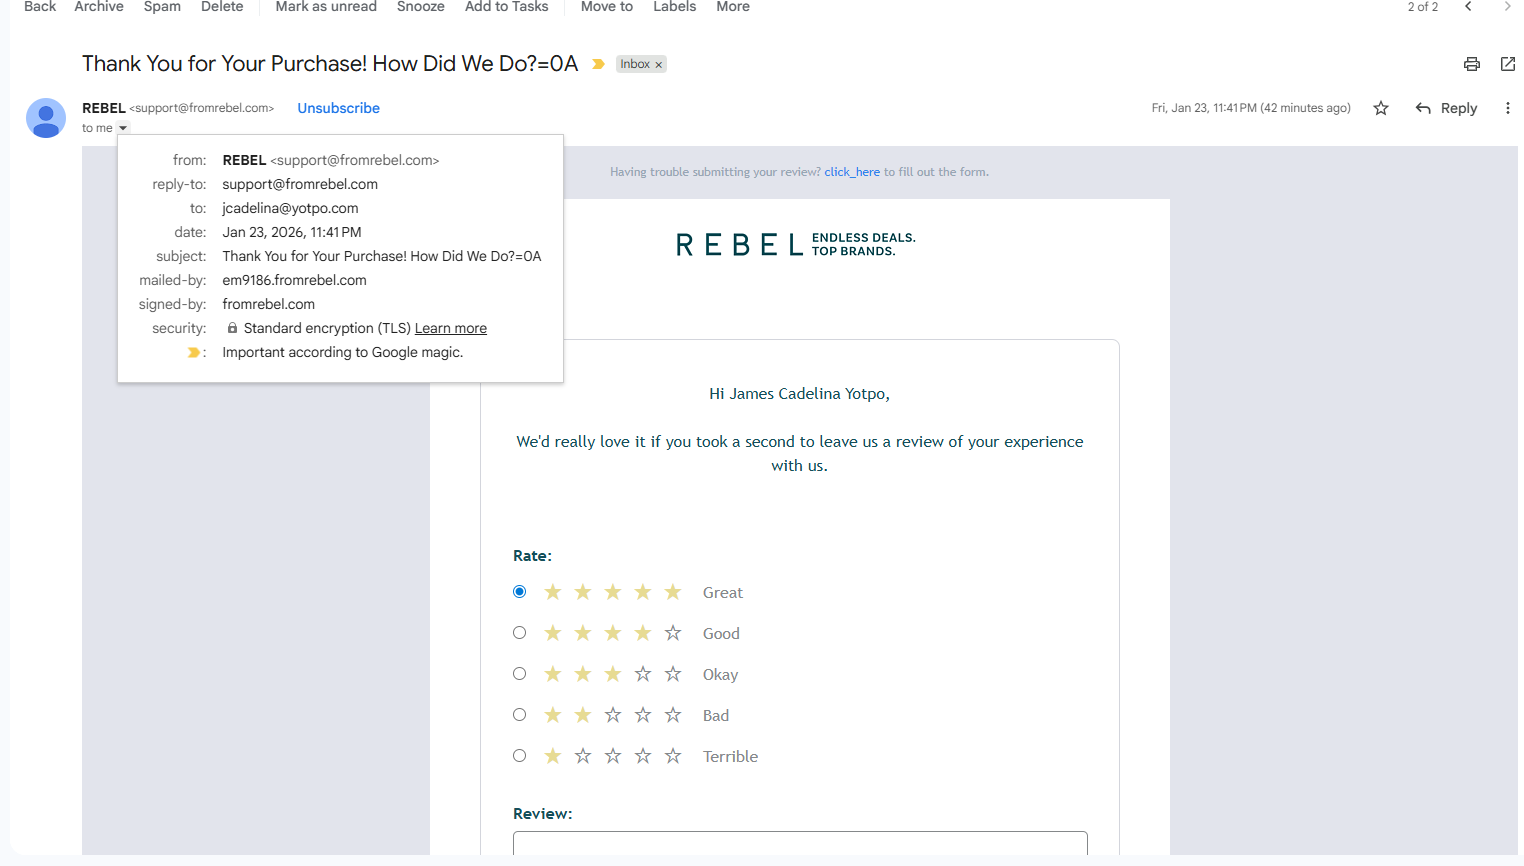Click the Unsubscribe link

pyautogui.click(x=338, y=108)
